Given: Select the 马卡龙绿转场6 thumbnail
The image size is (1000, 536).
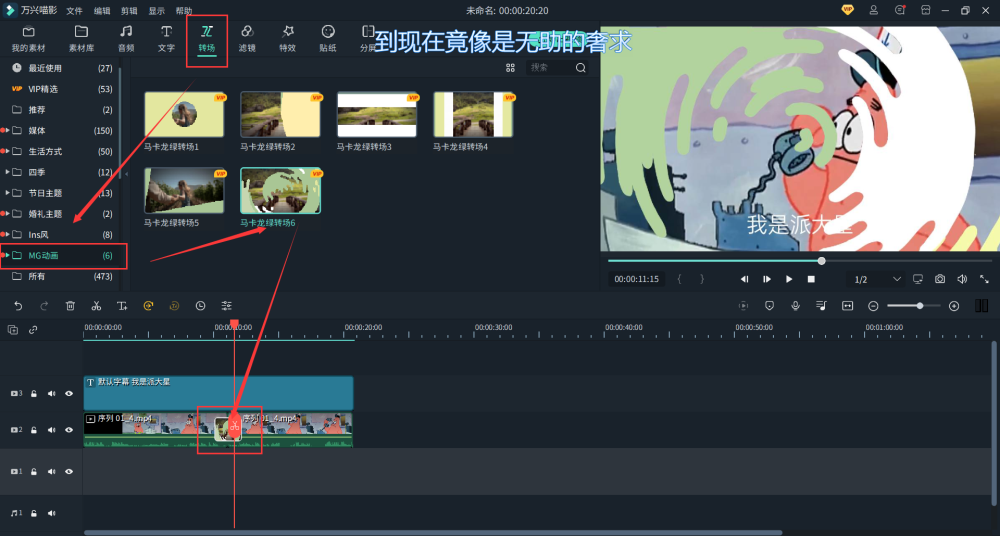Looking at the screenshot, I should [281, 190].
